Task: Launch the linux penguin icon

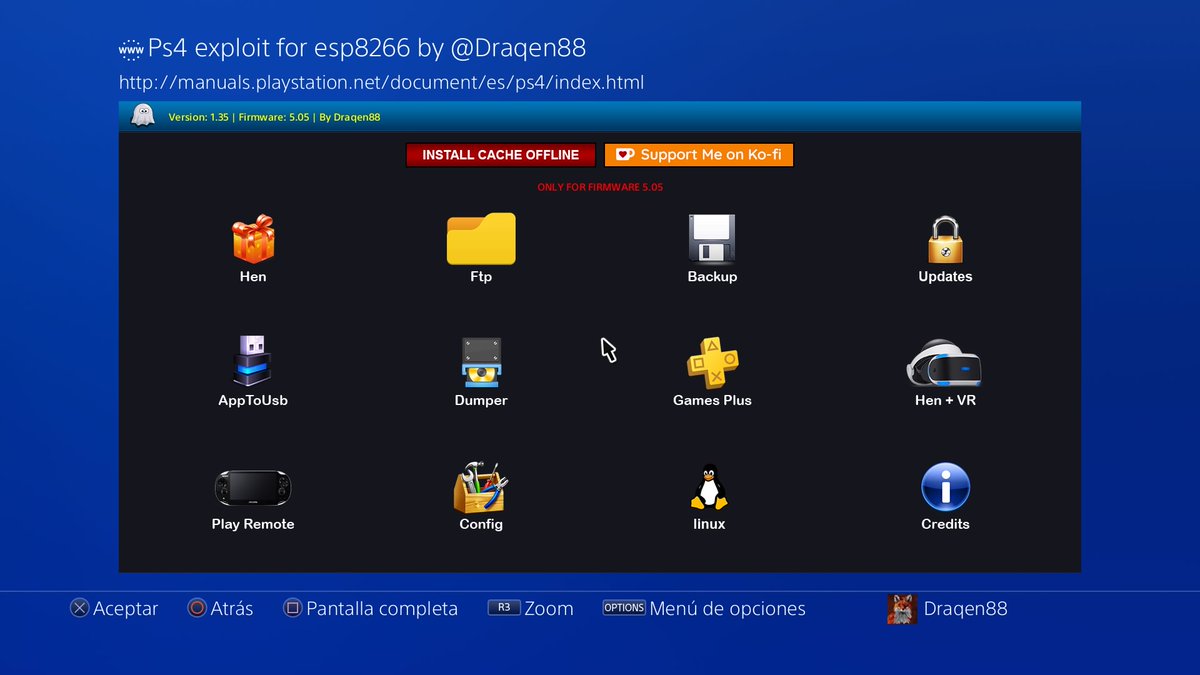Action: pos(709,487)
